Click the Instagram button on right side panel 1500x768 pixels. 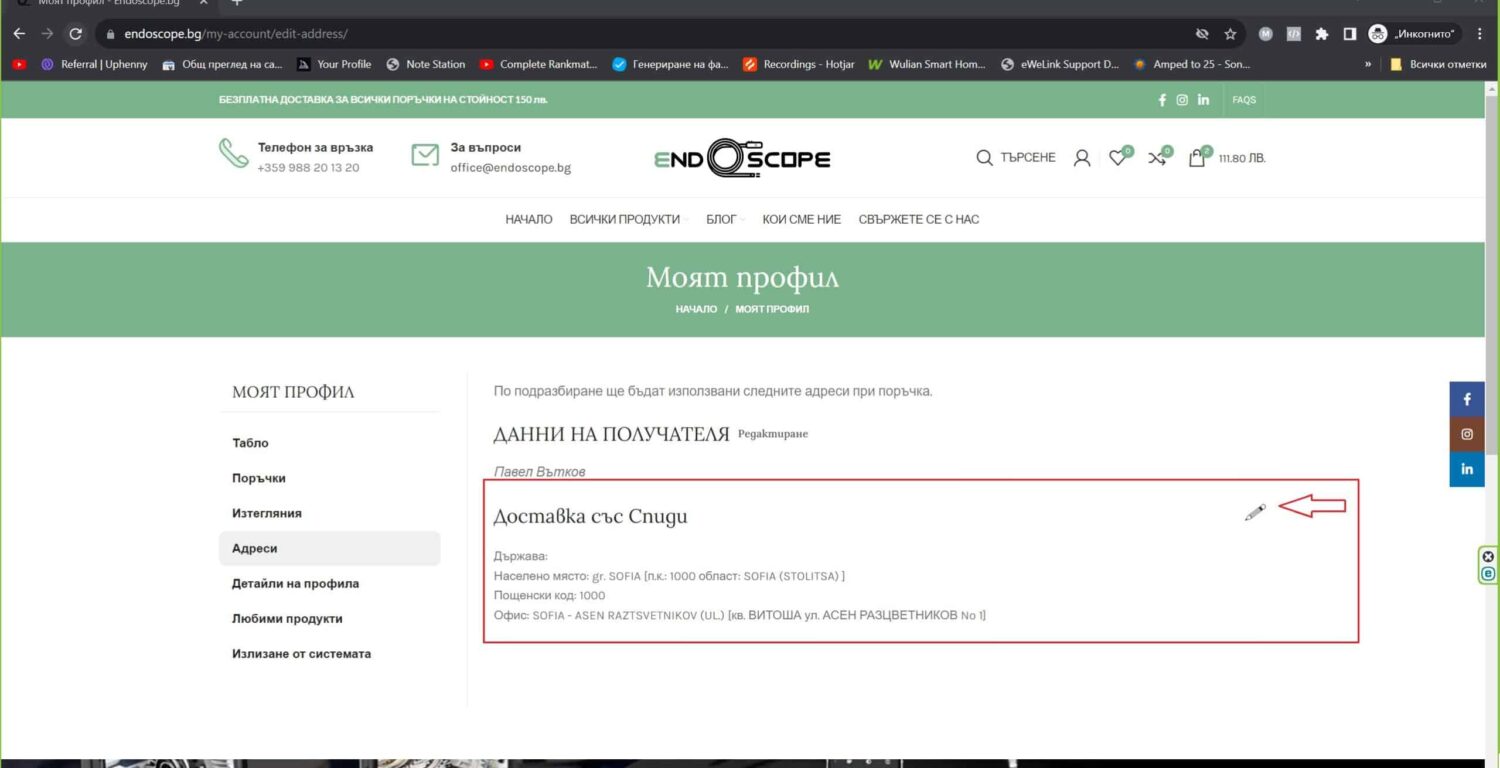point(1467,434)
